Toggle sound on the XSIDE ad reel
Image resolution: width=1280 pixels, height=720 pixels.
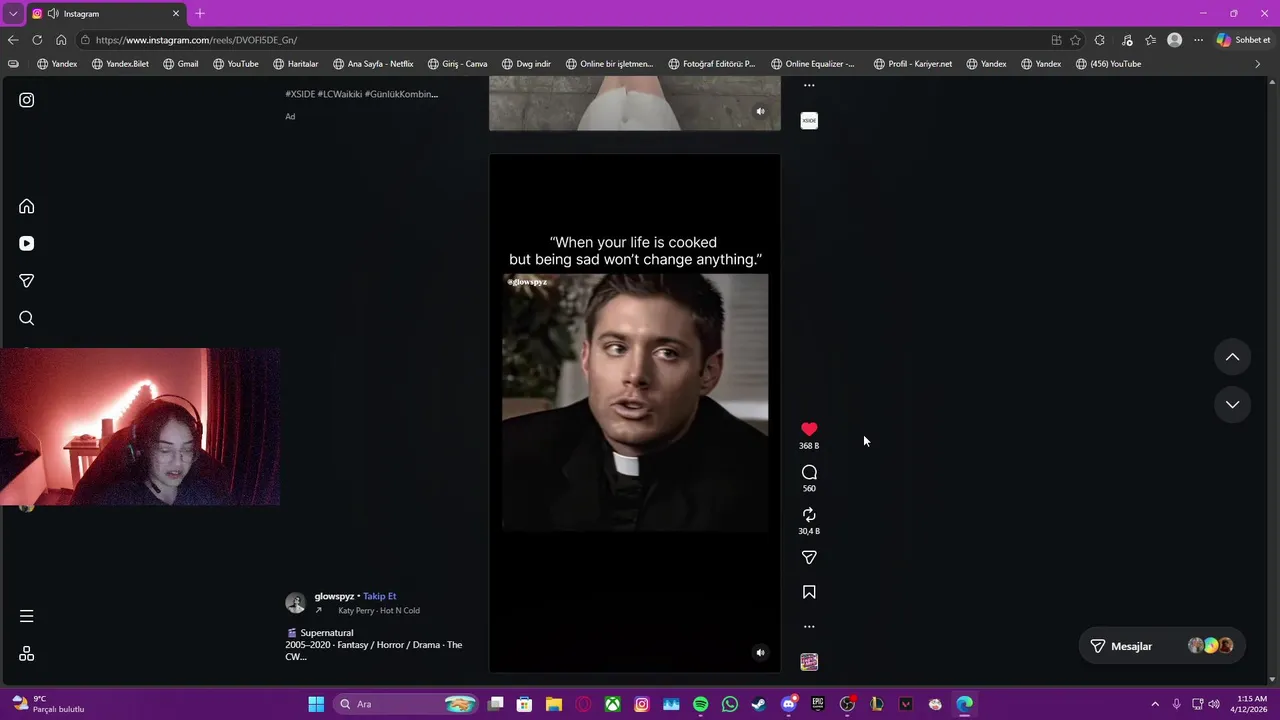(x=760, y=111)
